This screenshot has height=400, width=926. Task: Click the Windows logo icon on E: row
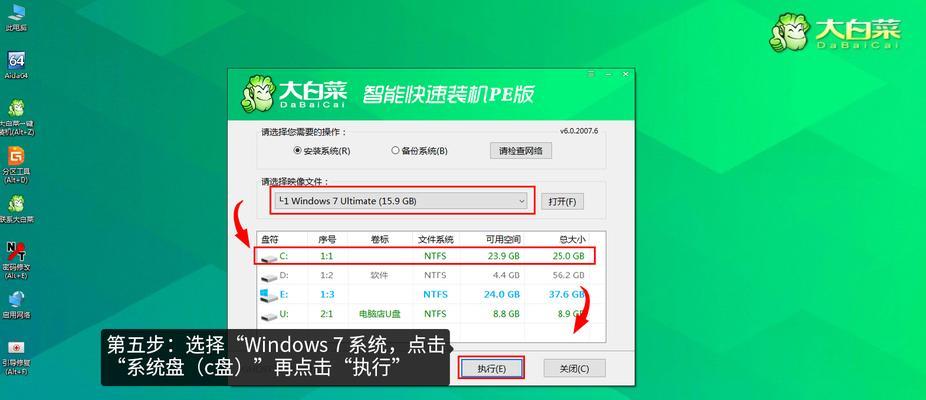(x=269, y=294)
